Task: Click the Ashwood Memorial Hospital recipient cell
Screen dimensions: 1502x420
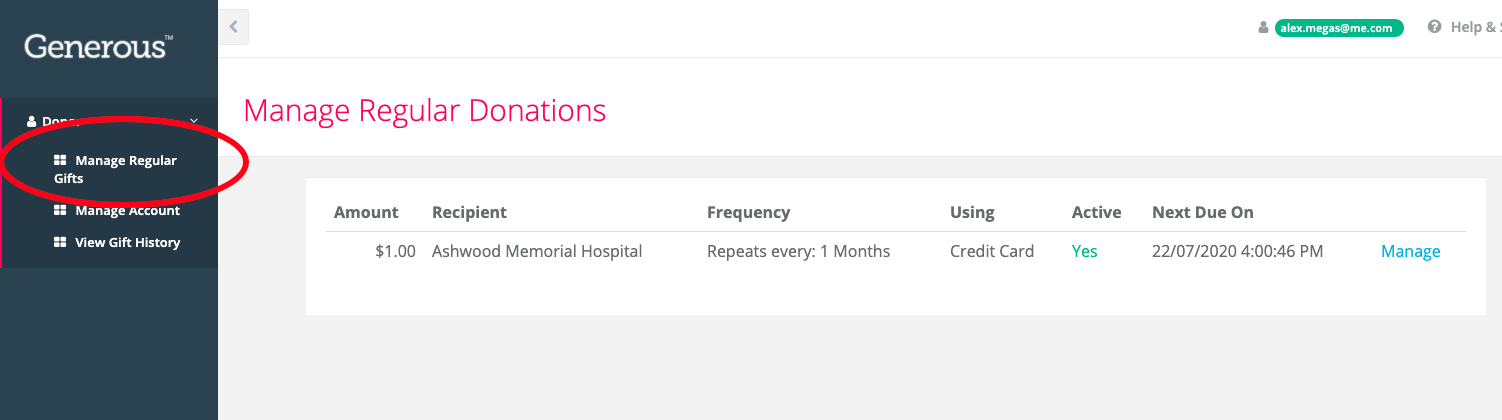Action: click(537, 251)
